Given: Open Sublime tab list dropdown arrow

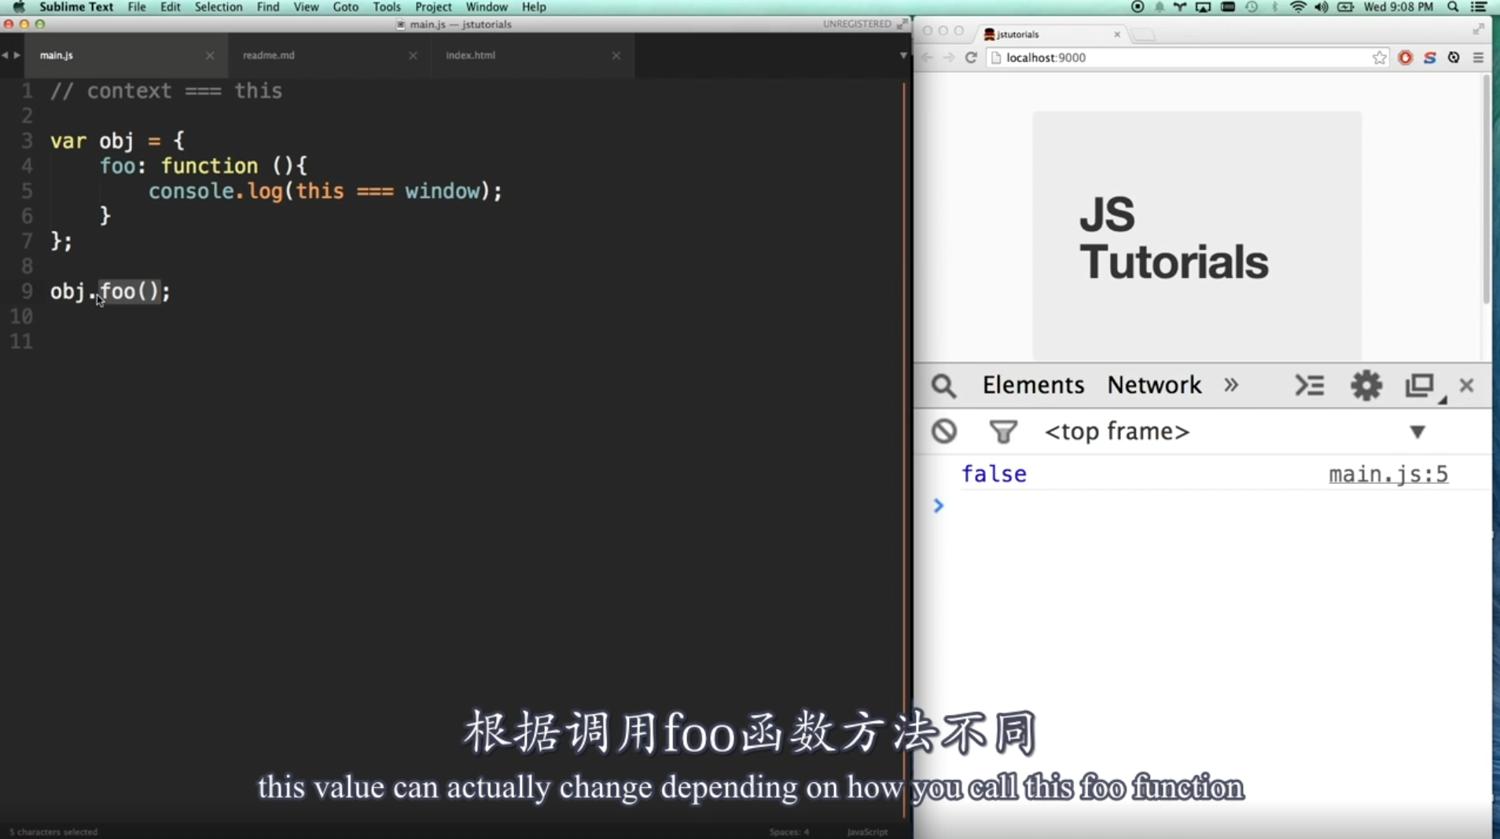Looking at the screenshot, I should 903,56.
